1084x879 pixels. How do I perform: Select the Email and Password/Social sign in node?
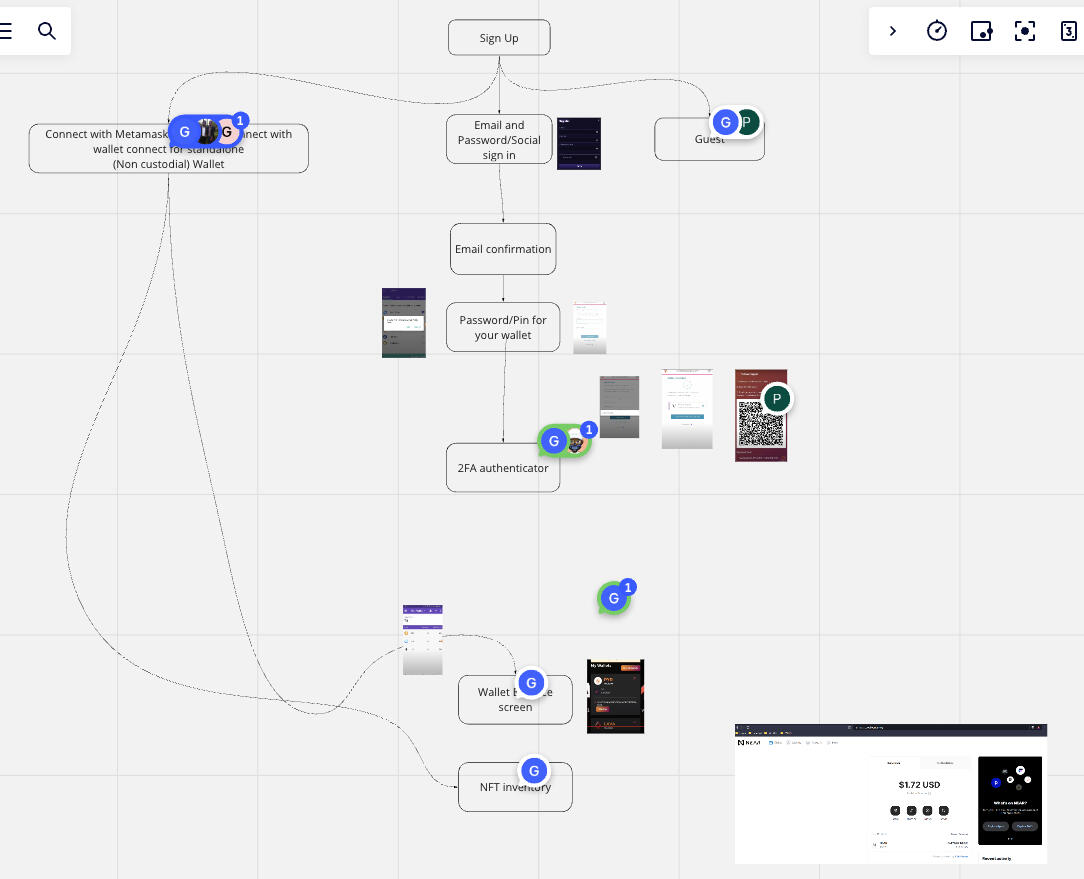coord(499,140)
